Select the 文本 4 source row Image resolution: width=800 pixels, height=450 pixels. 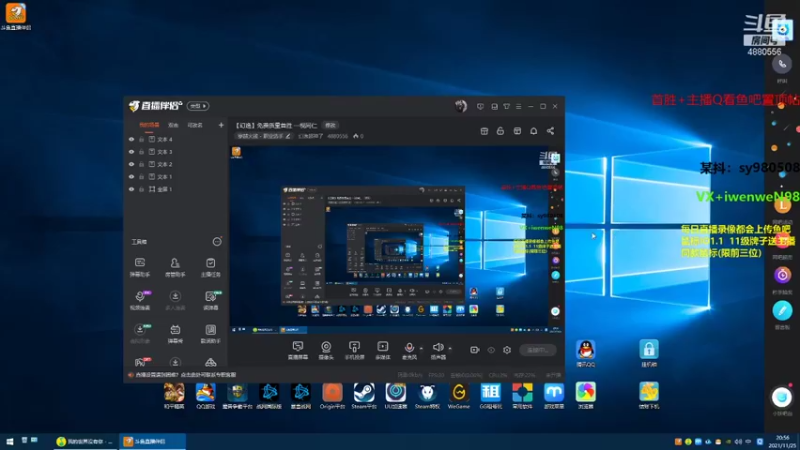click(175, 139)
